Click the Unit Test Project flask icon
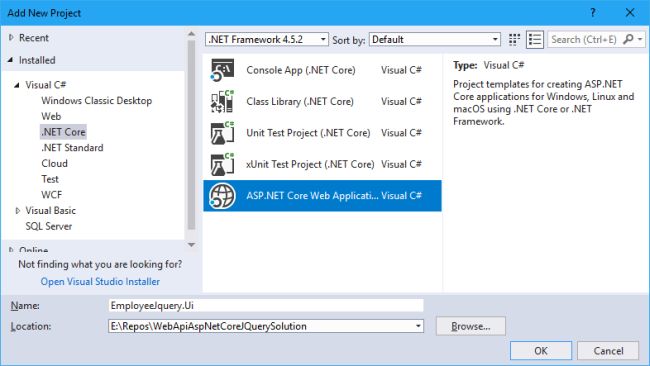 pyautogui.click(x=222, y=133)
